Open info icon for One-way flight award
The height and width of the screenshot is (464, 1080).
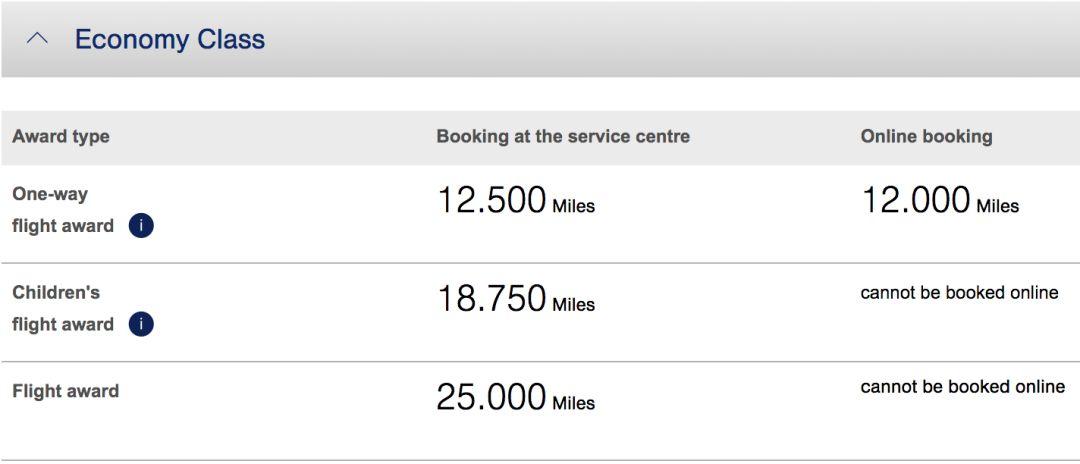coord(141,226)
